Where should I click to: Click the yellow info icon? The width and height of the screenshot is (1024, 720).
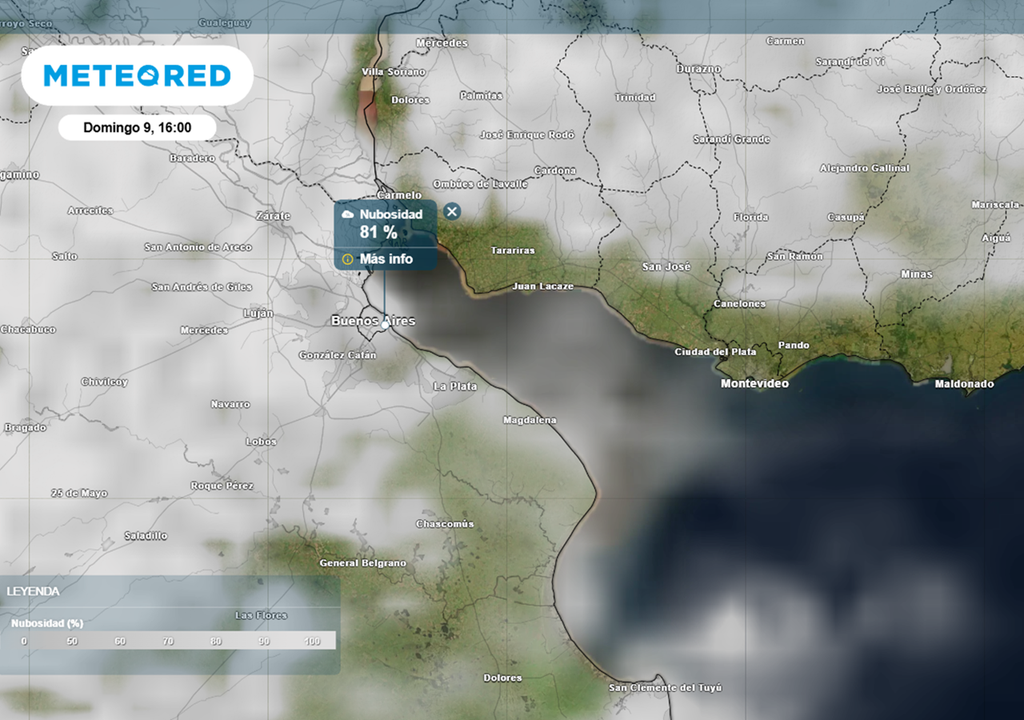[347, 259]
